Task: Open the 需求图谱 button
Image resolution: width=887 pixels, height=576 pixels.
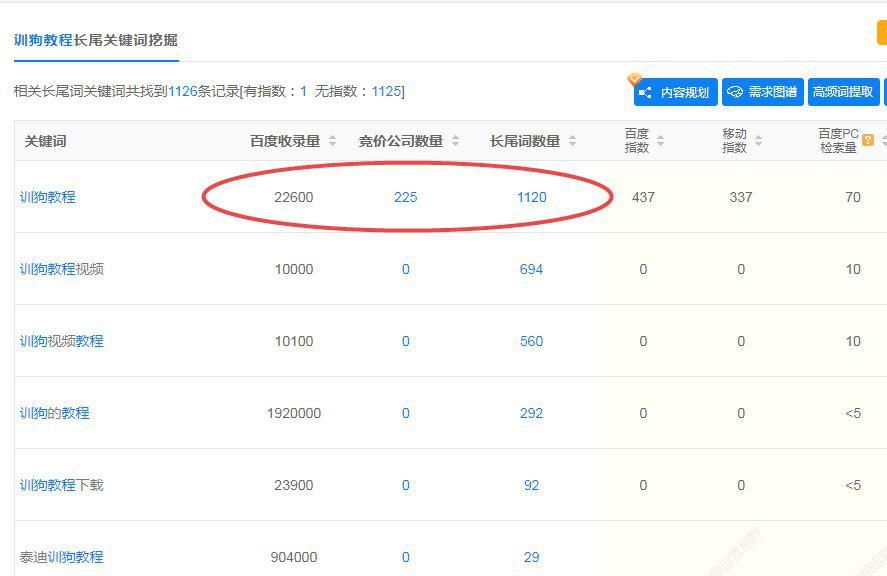Action: [763, 92]
